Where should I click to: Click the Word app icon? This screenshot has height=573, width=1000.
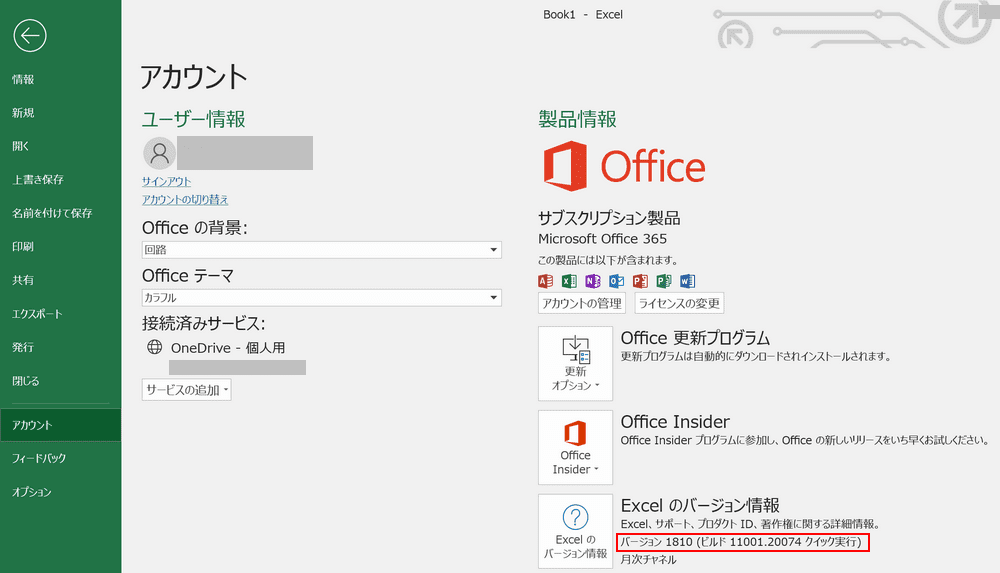(x=688, y=281)
